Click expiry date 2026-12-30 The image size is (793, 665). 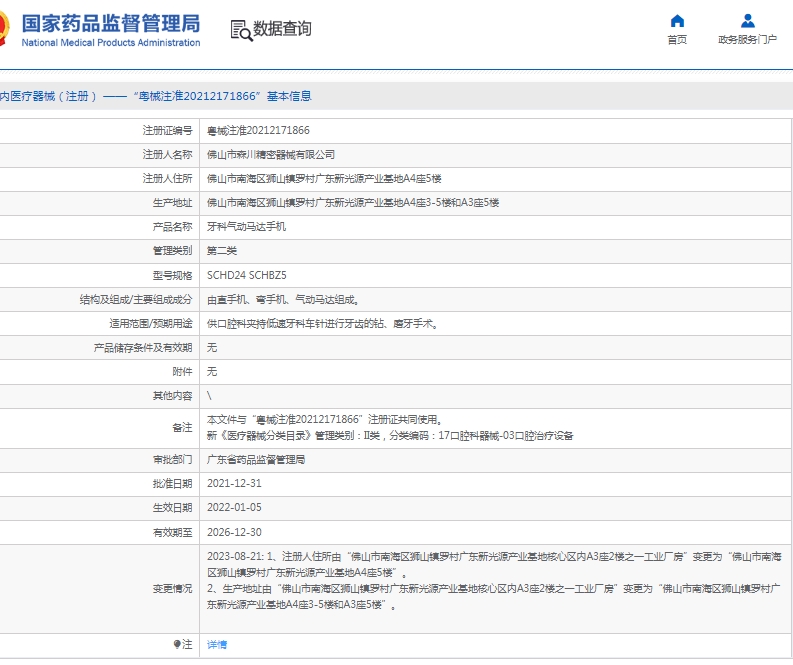coord(234,532)
